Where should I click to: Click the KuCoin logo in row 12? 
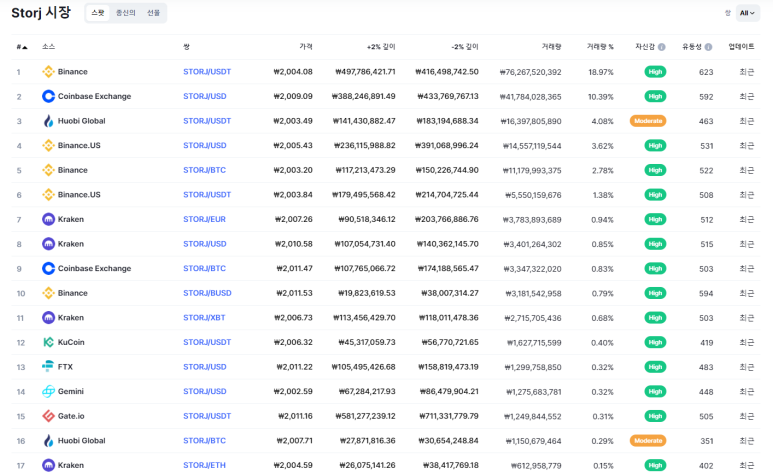coord(48,342)
